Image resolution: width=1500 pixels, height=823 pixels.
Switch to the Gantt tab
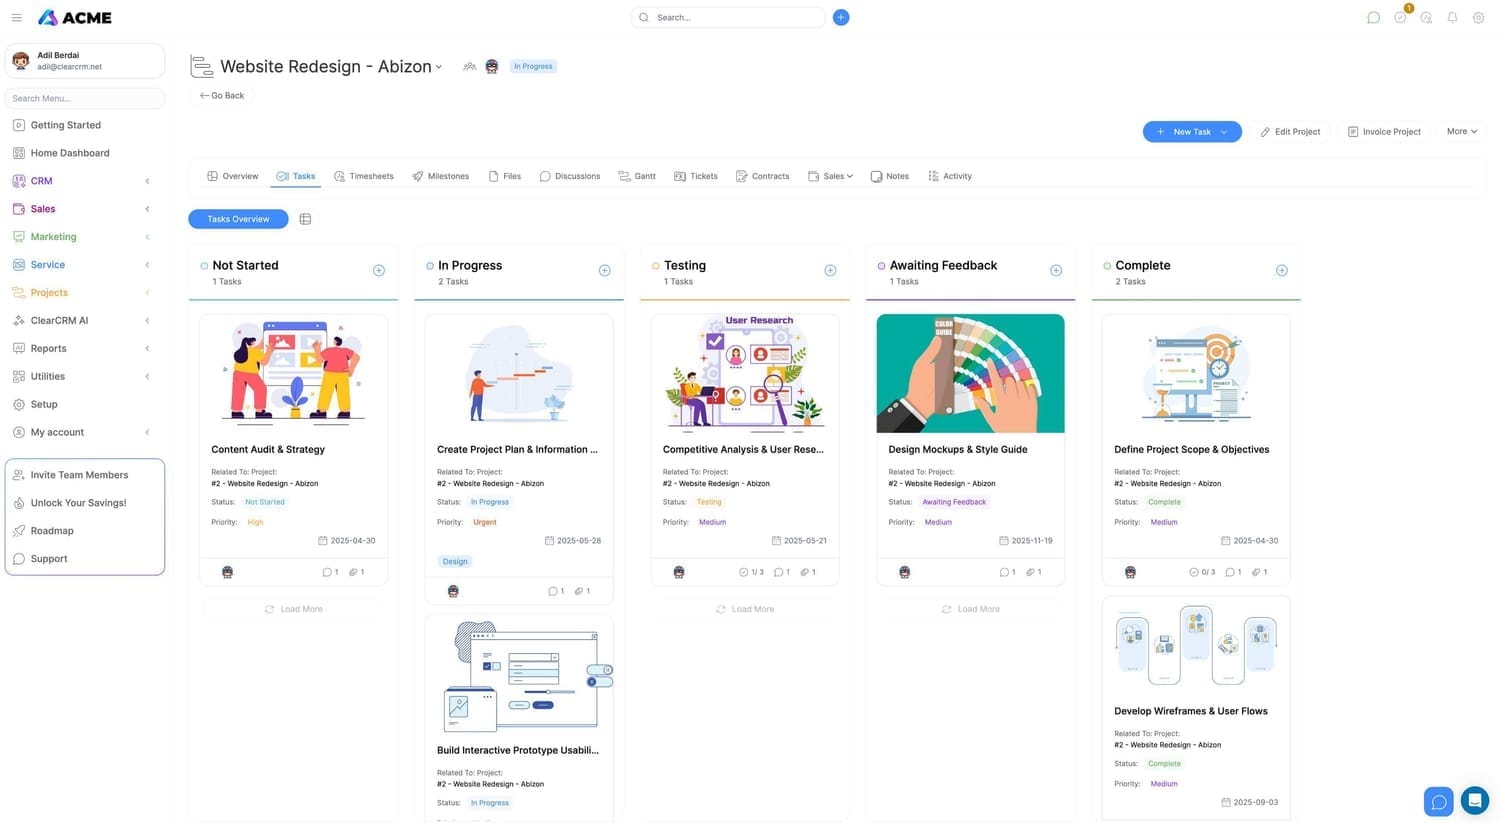click(637, 176)
